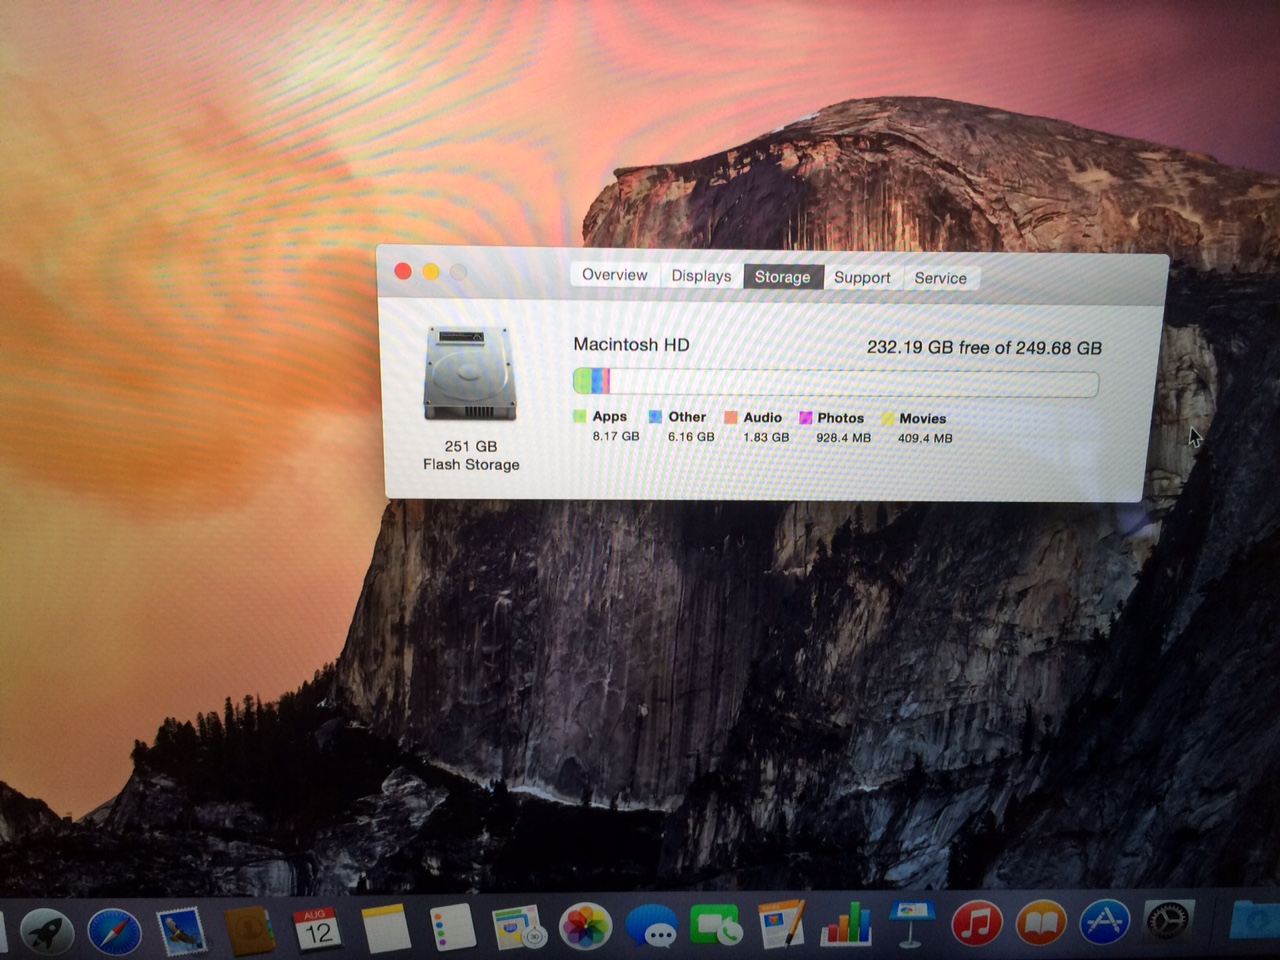Open the yellow Notes app
The width and height of the screenshot is (1280, 960).
pos(385,930)
